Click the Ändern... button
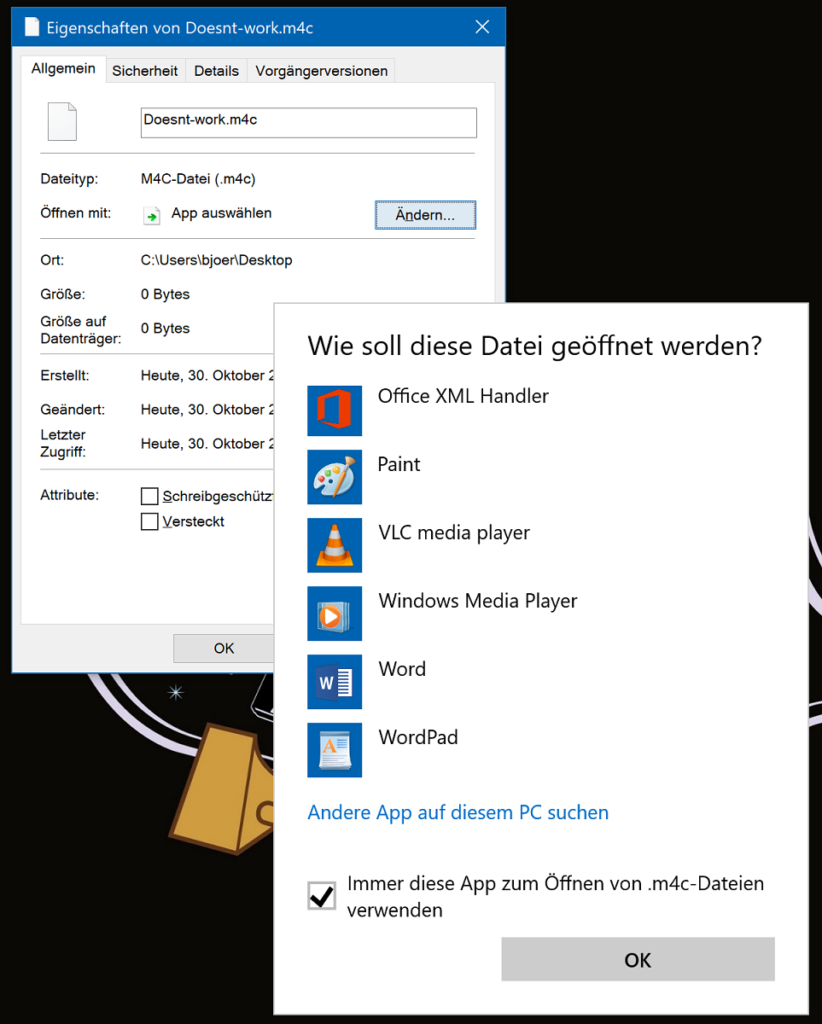This screenshot has width=822, height=1024. 425,215
